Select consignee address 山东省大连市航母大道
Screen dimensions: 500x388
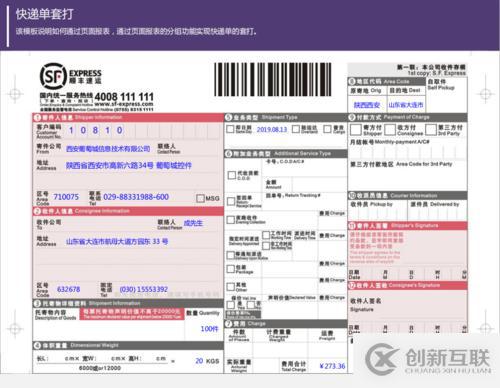click(x=117, y=241)
